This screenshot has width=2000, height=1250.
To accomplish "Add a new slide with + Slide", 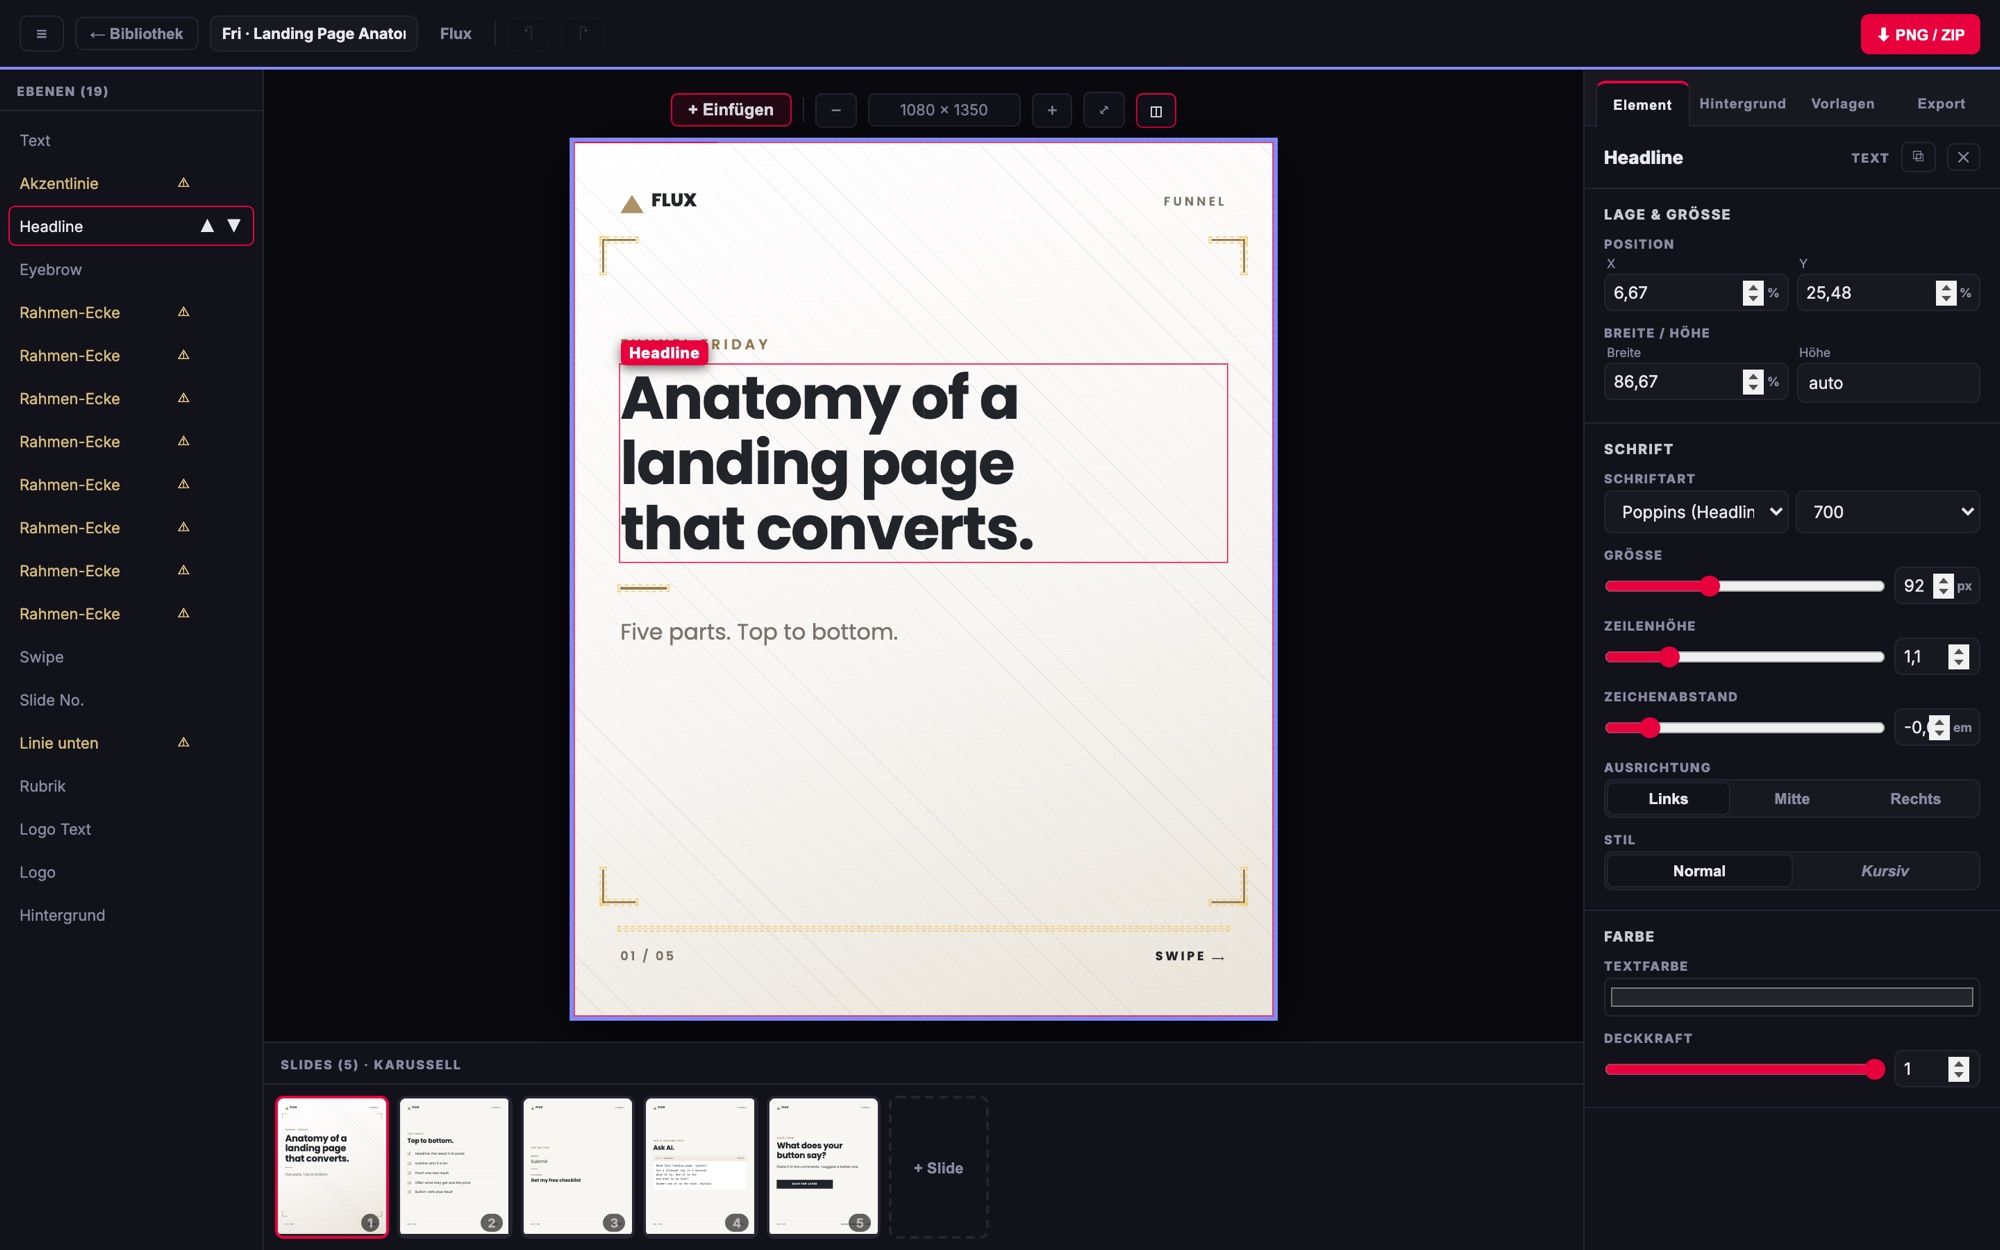I will tap(938, 1167).
